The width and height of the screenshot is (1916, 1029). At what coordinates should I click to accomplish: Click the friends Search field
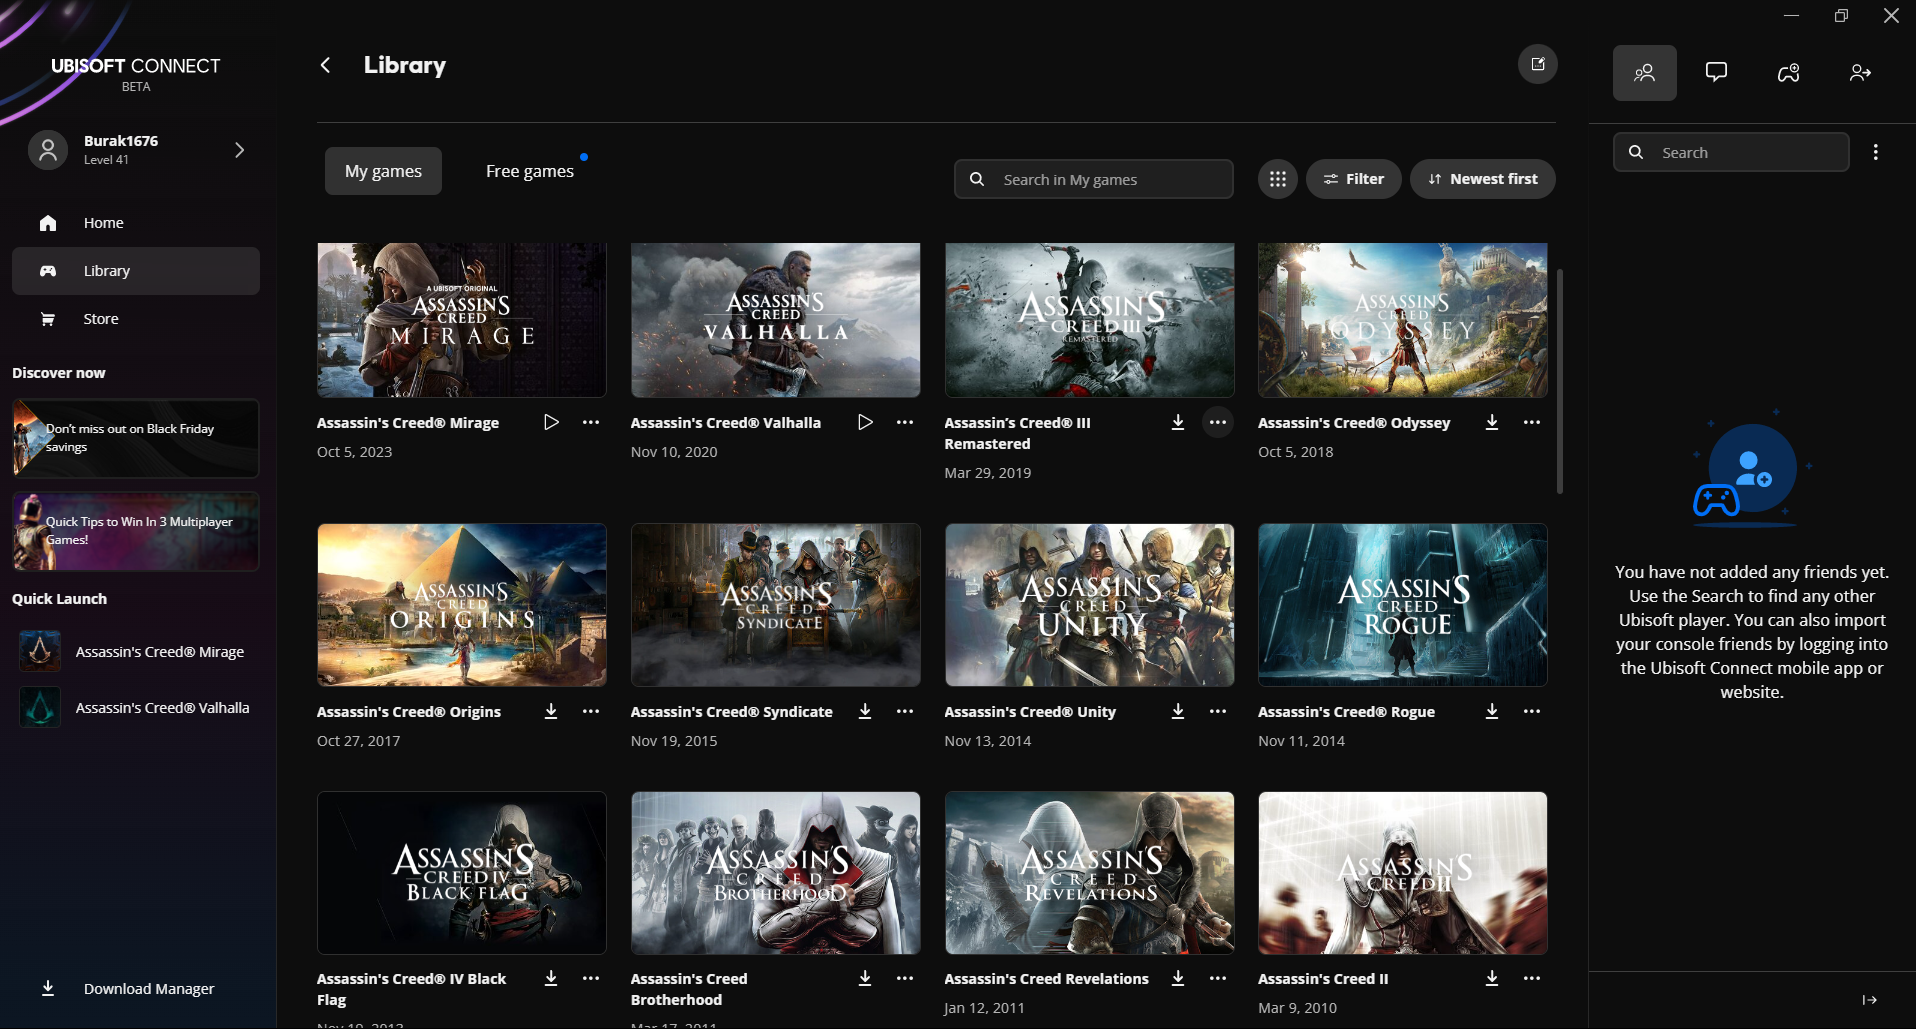point(1731,152)
